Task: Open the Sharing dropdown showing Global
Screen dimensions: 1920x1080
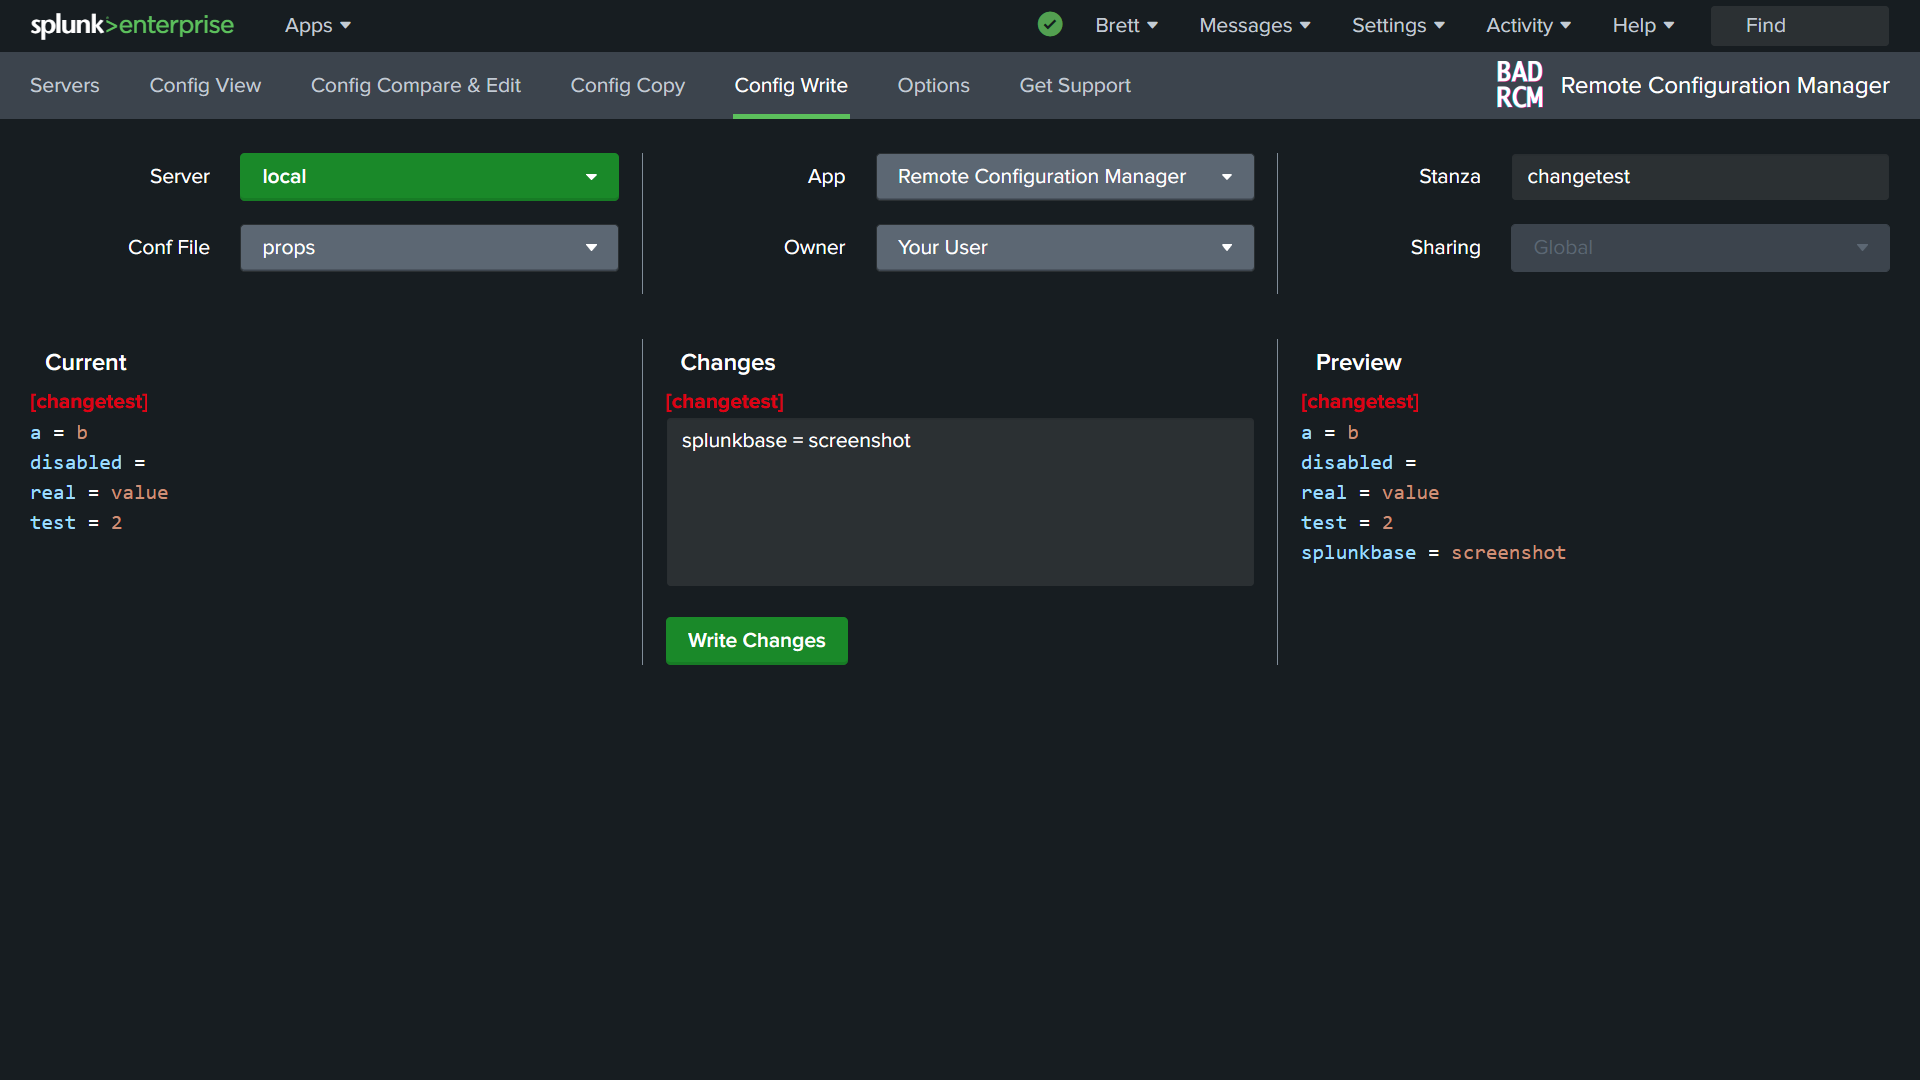Action: pyautogui.click(x=1700, y=248)
